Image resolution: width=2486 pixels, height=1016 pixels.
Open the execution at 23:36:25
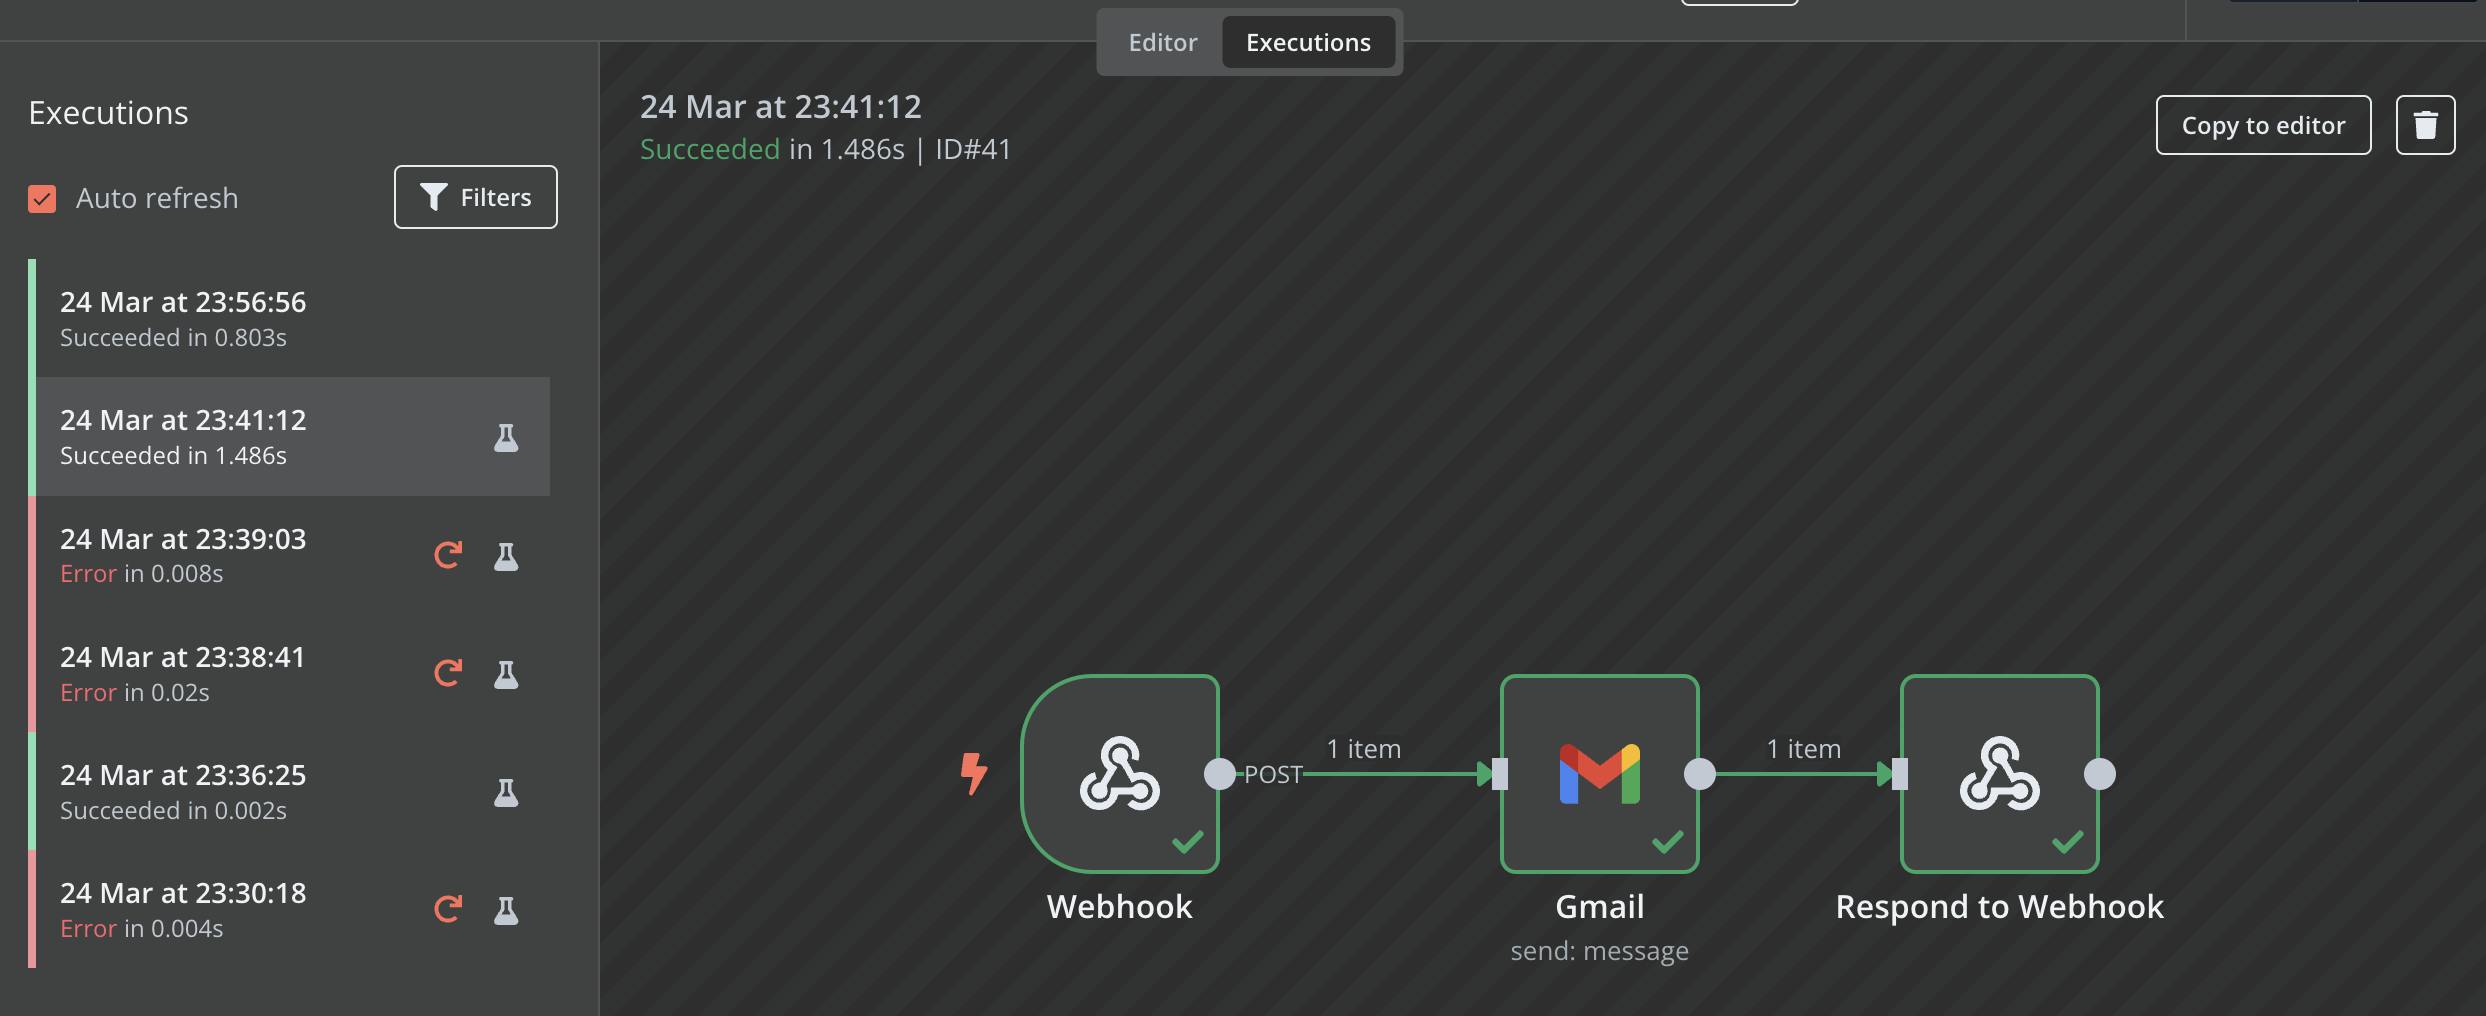(x=290, y=791)
